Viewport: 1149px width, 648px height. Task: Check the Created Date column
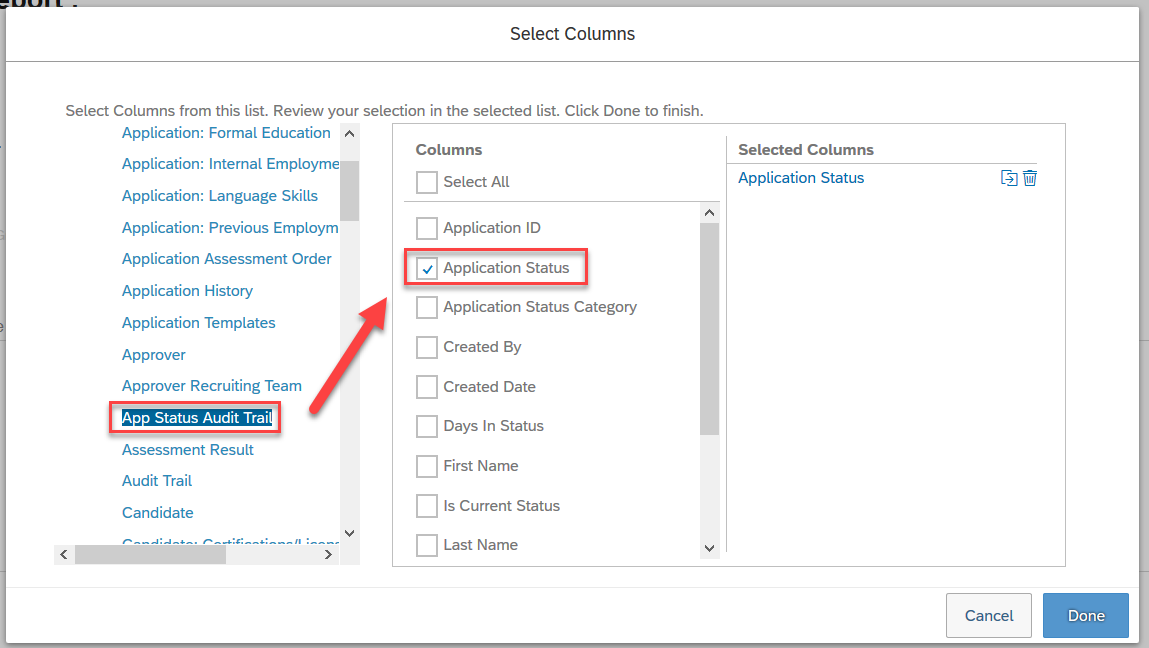pyautogui.click(x=426, y=386)
